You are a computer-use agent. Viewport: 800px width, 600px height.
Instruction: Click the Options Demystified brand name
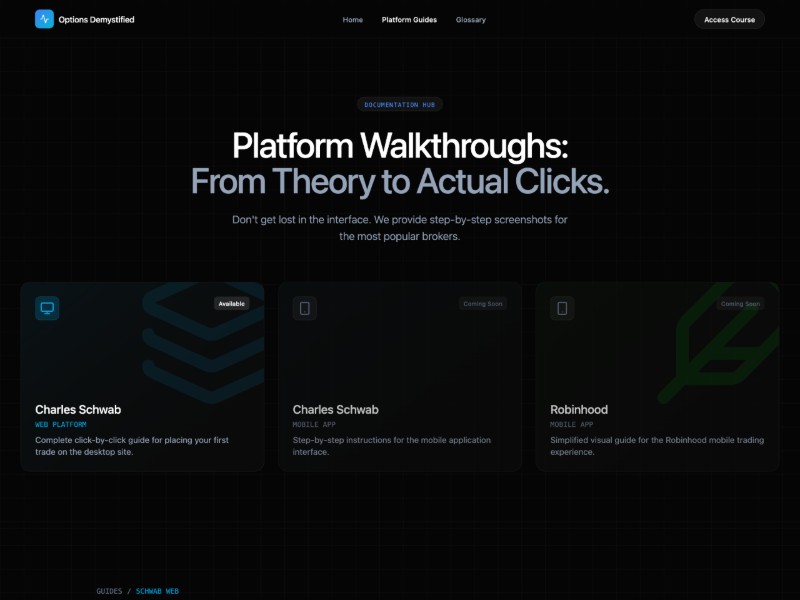tap(96, 20)
